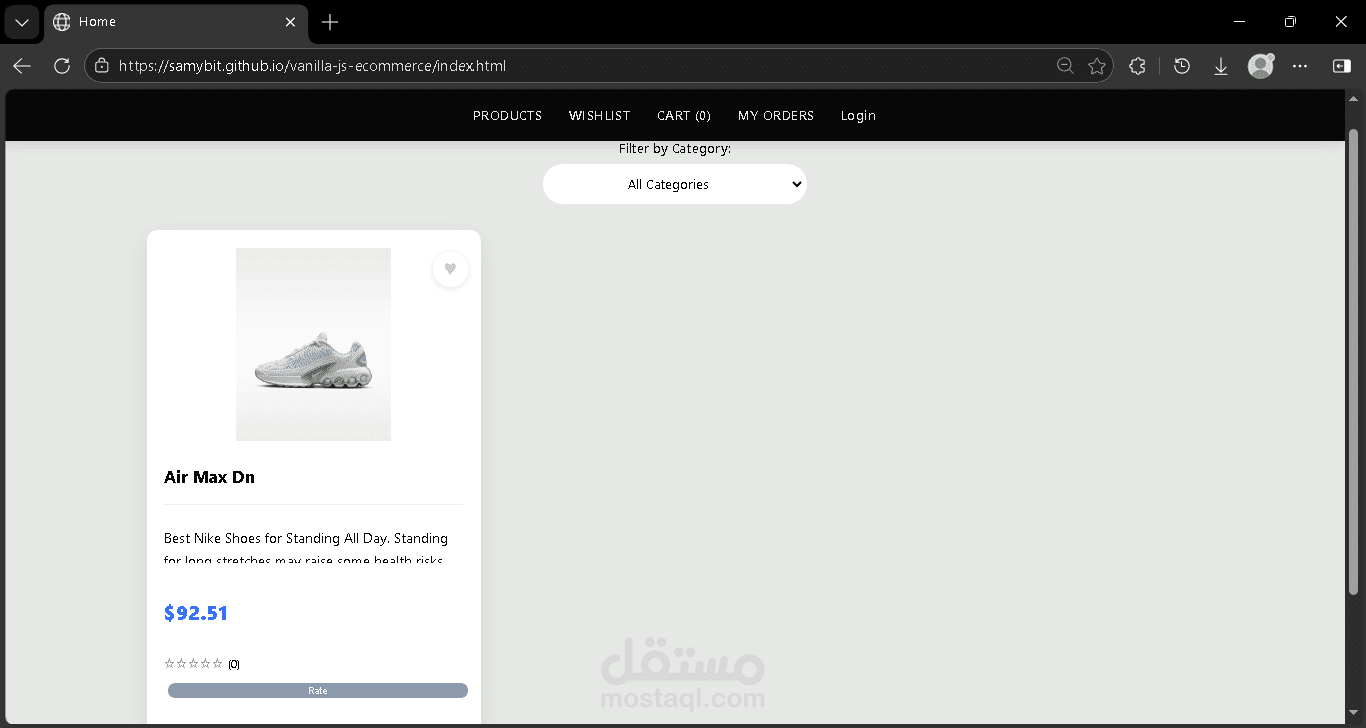1366x728 pixels.
Task: Open browsing history icon
Action: (x=1181, y=65)
